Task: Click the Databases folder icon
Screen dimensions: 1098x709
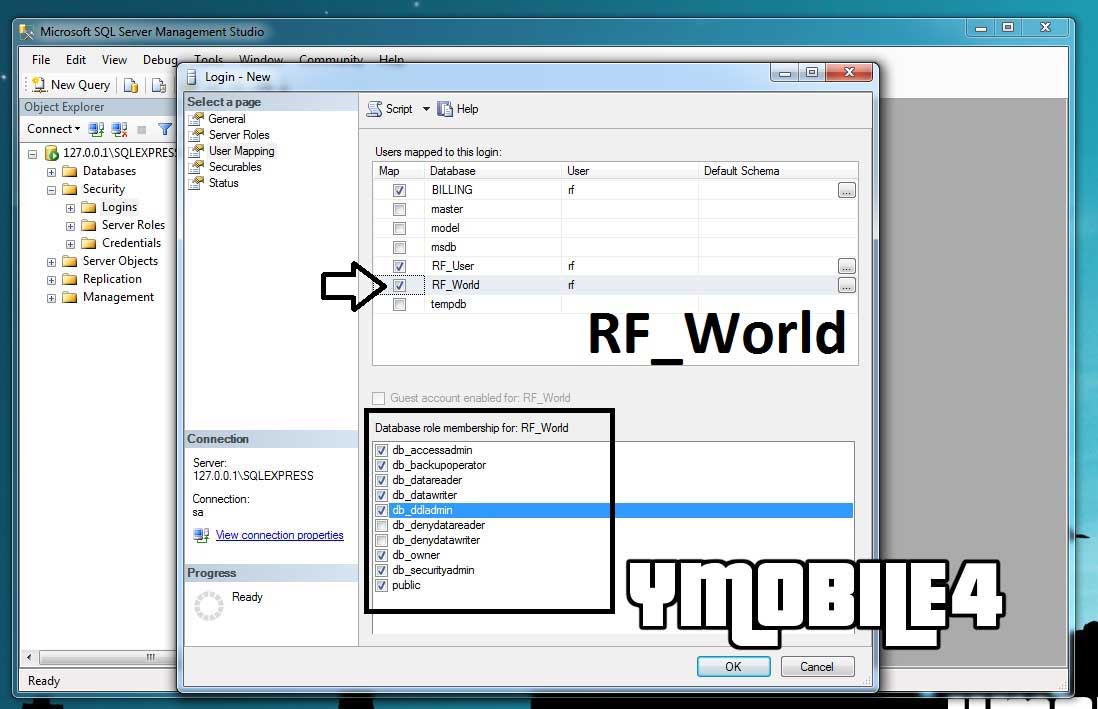Action: (69, 171)
